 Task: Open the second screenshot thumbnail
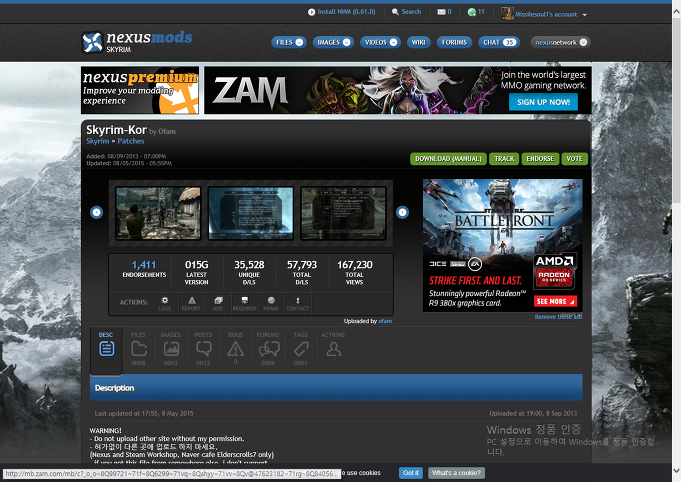251,213
